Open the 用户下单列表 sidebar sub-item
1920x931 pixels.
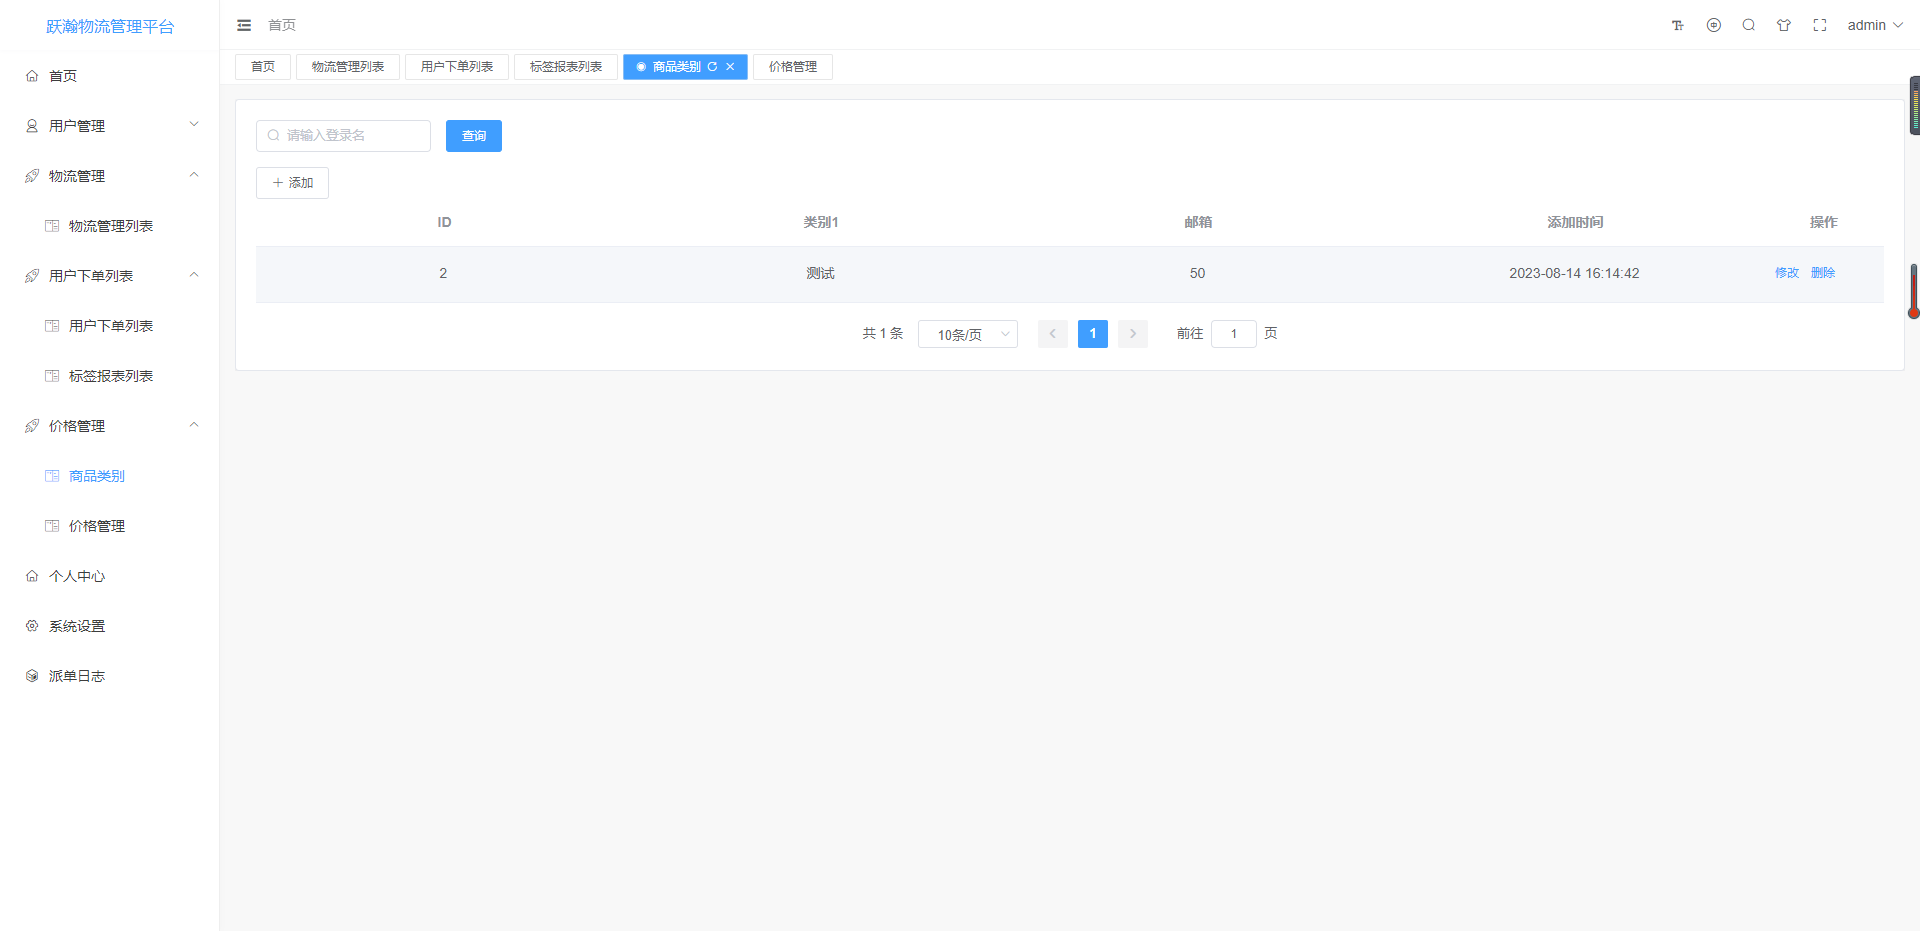pos(110,326)
